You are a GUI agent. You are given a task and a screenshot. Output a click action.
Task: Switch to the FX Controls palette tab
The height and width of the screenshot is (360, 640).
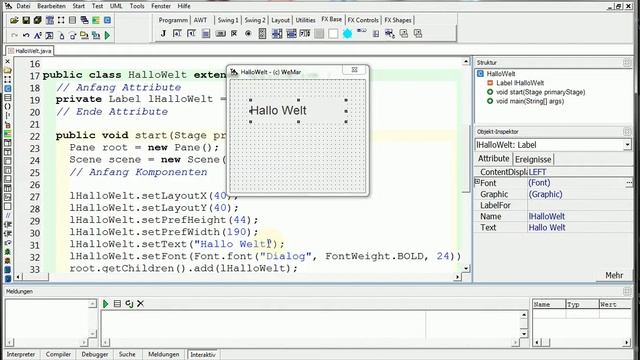(x=363, y=20)
